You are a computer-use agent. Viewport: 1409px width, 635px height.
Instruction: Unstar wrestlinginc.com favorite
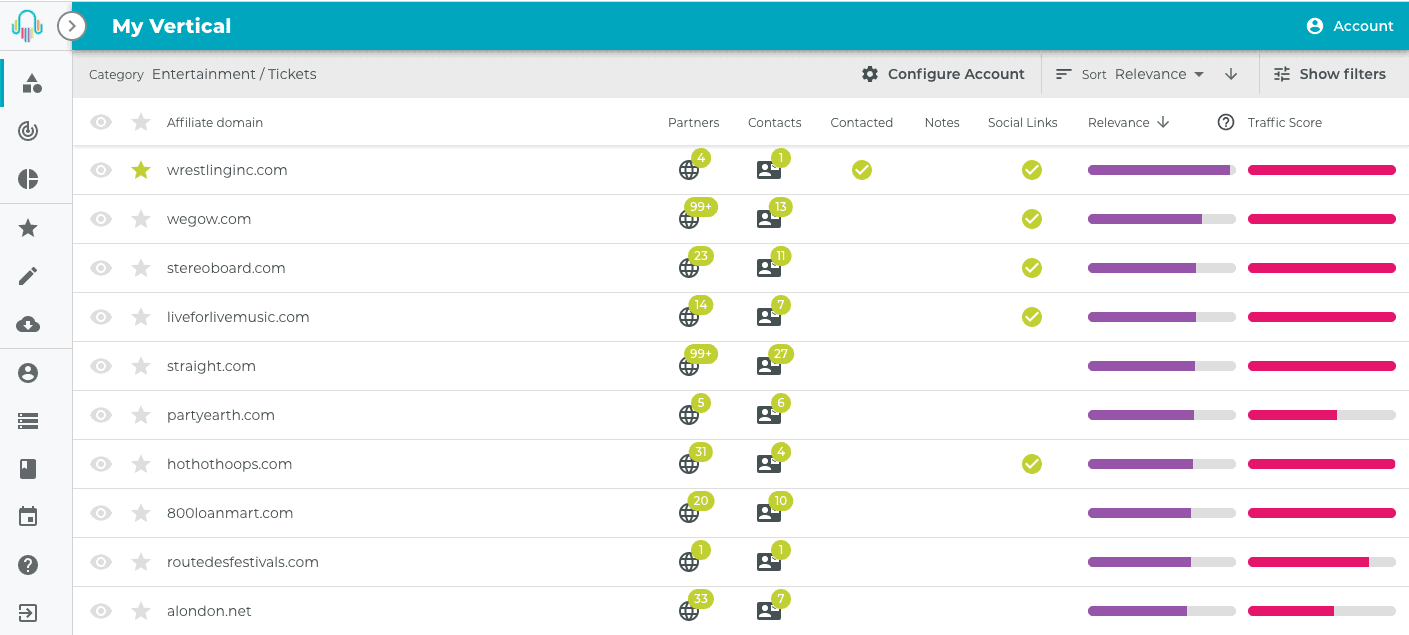pyautogui.click(x=141, y=170)
